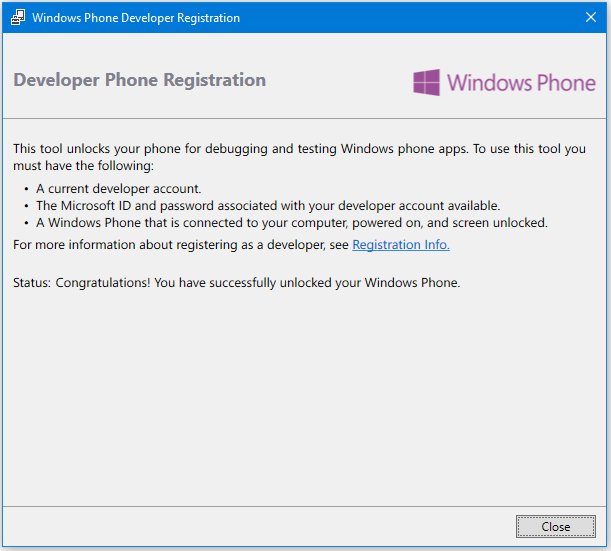
Task: Click empty area below status message
Action: pos(304,394)
